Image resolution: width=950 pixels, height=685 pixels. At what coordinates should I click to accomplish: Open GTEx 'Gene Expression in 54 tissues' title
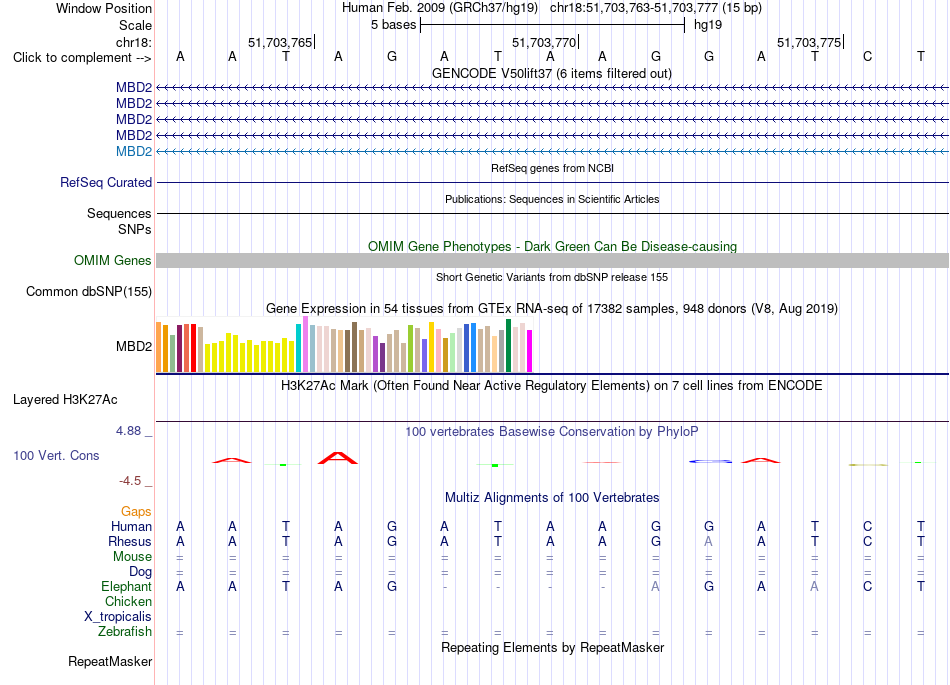[x=552, y=308]
